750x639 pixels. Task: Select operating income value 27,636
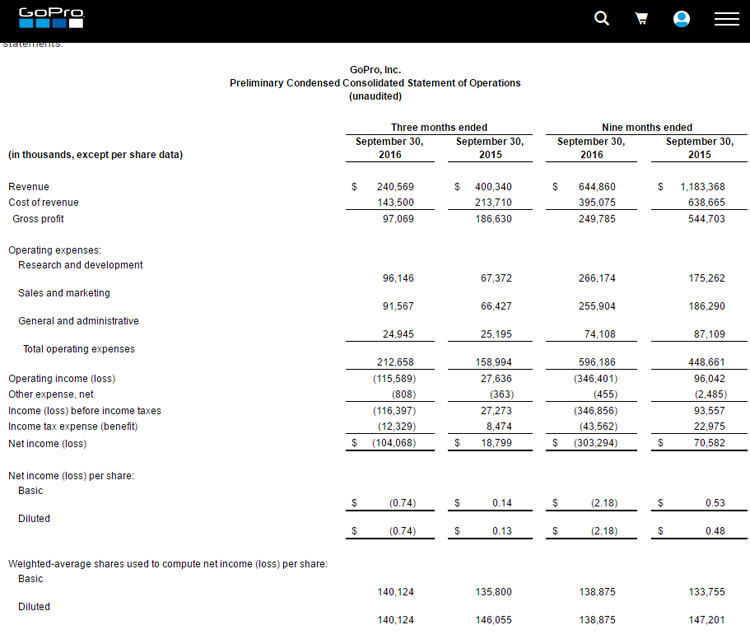coord(496,378)
